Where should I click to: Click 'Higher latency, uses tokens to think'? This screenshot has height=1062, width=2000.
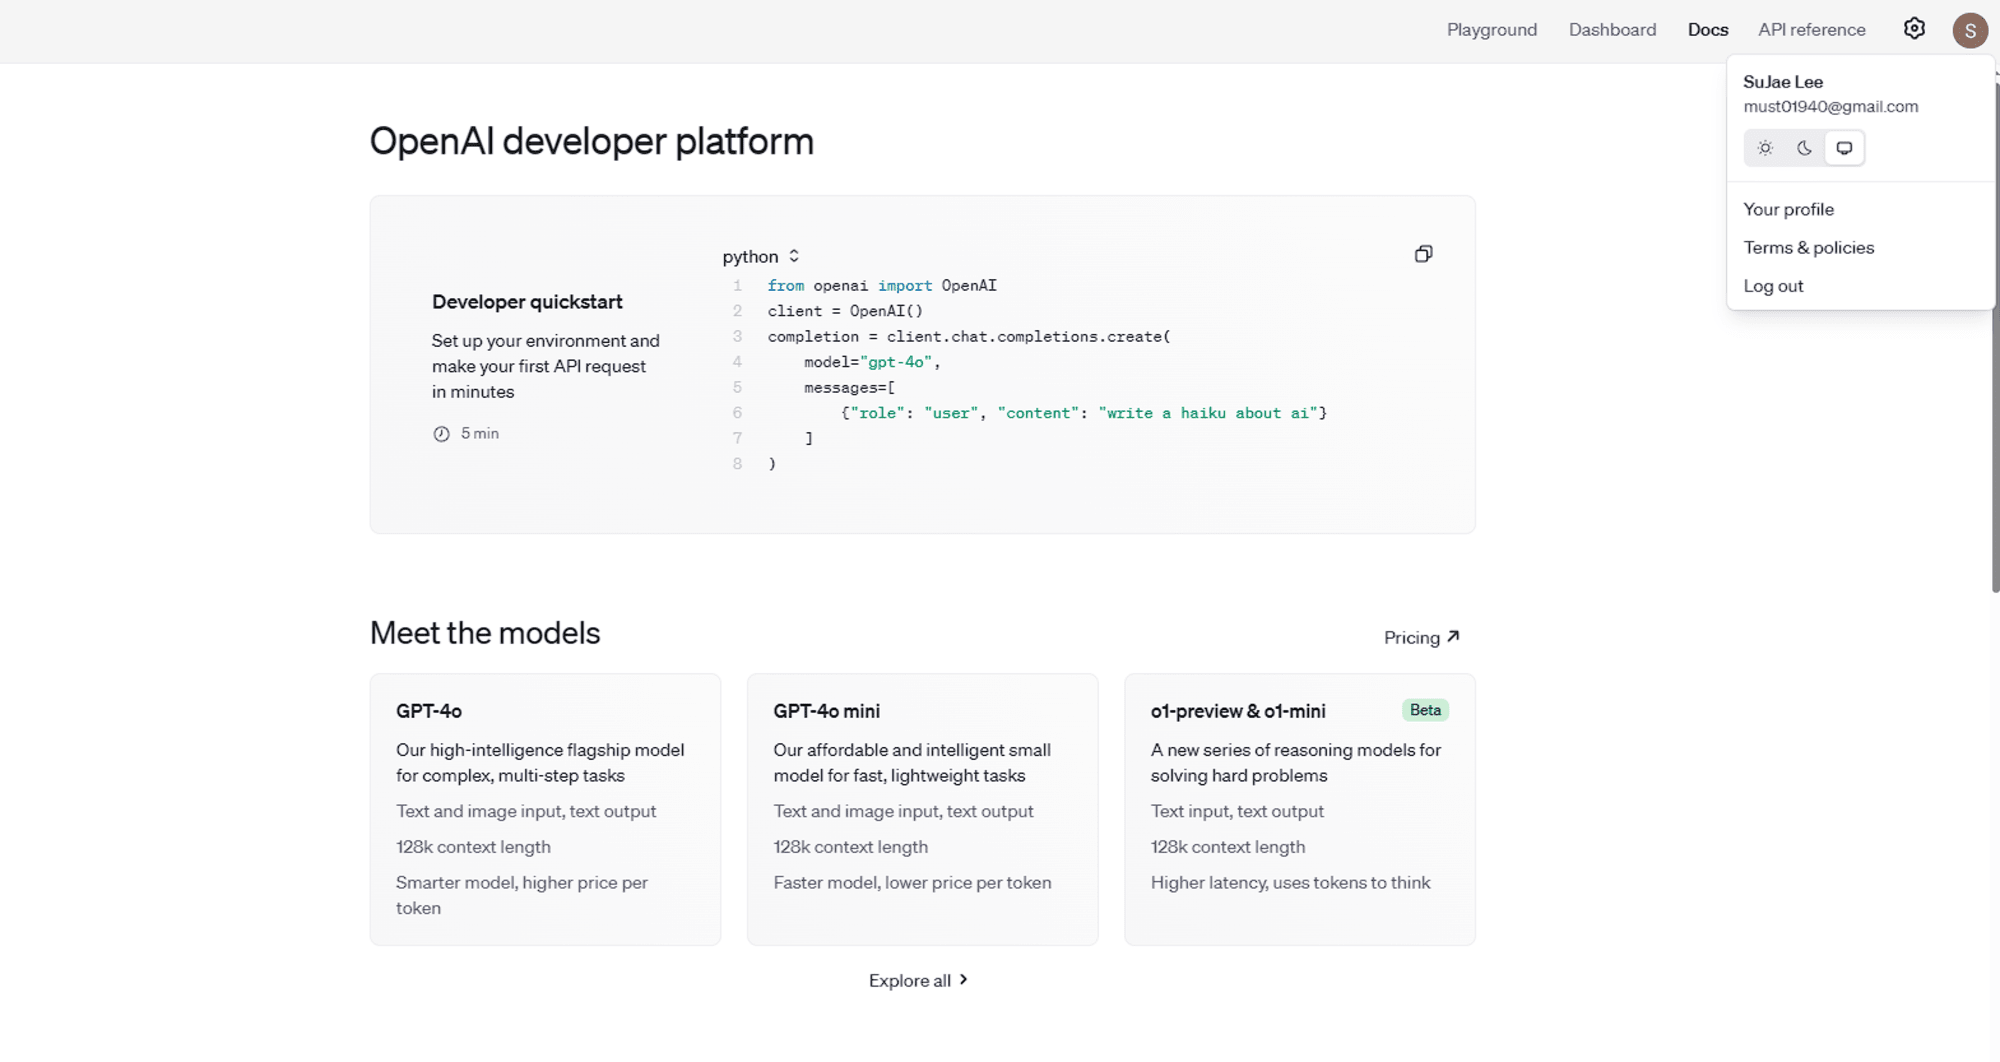1290,882
